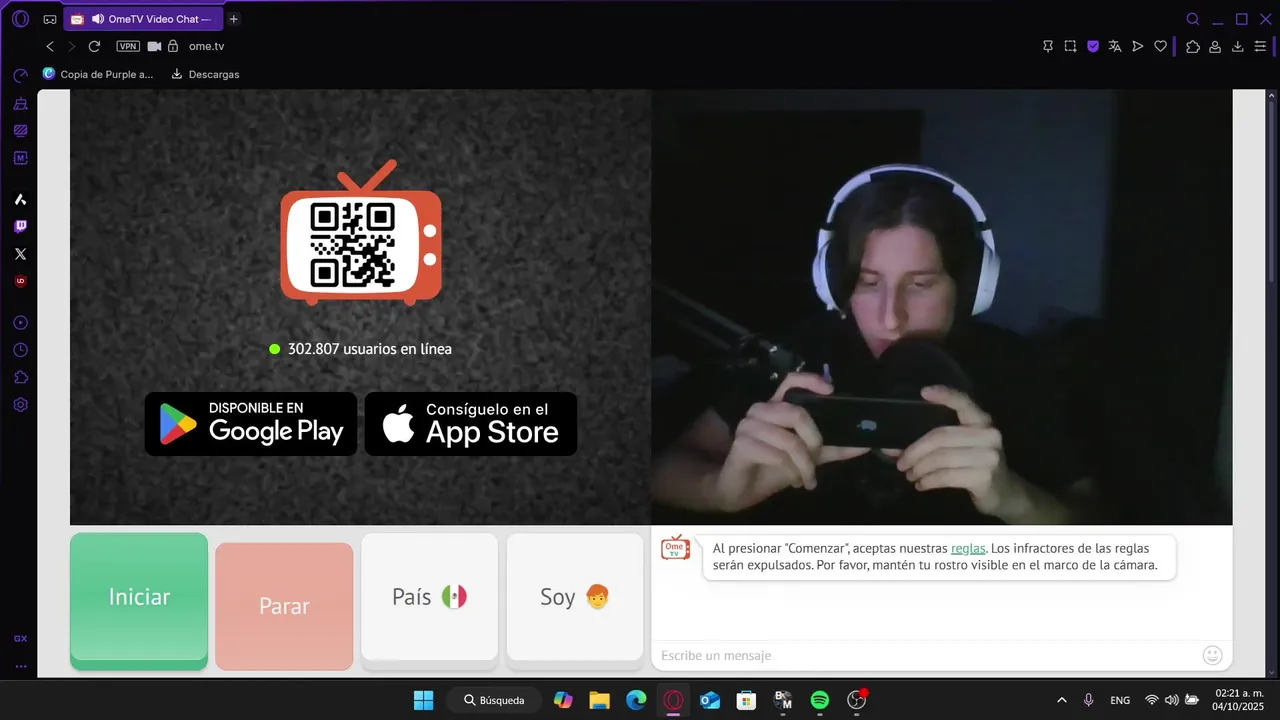Viewport: 1280px width, 720px height.
Task: Open Settings gear in the sidebar
Action: tap(20, 405)
